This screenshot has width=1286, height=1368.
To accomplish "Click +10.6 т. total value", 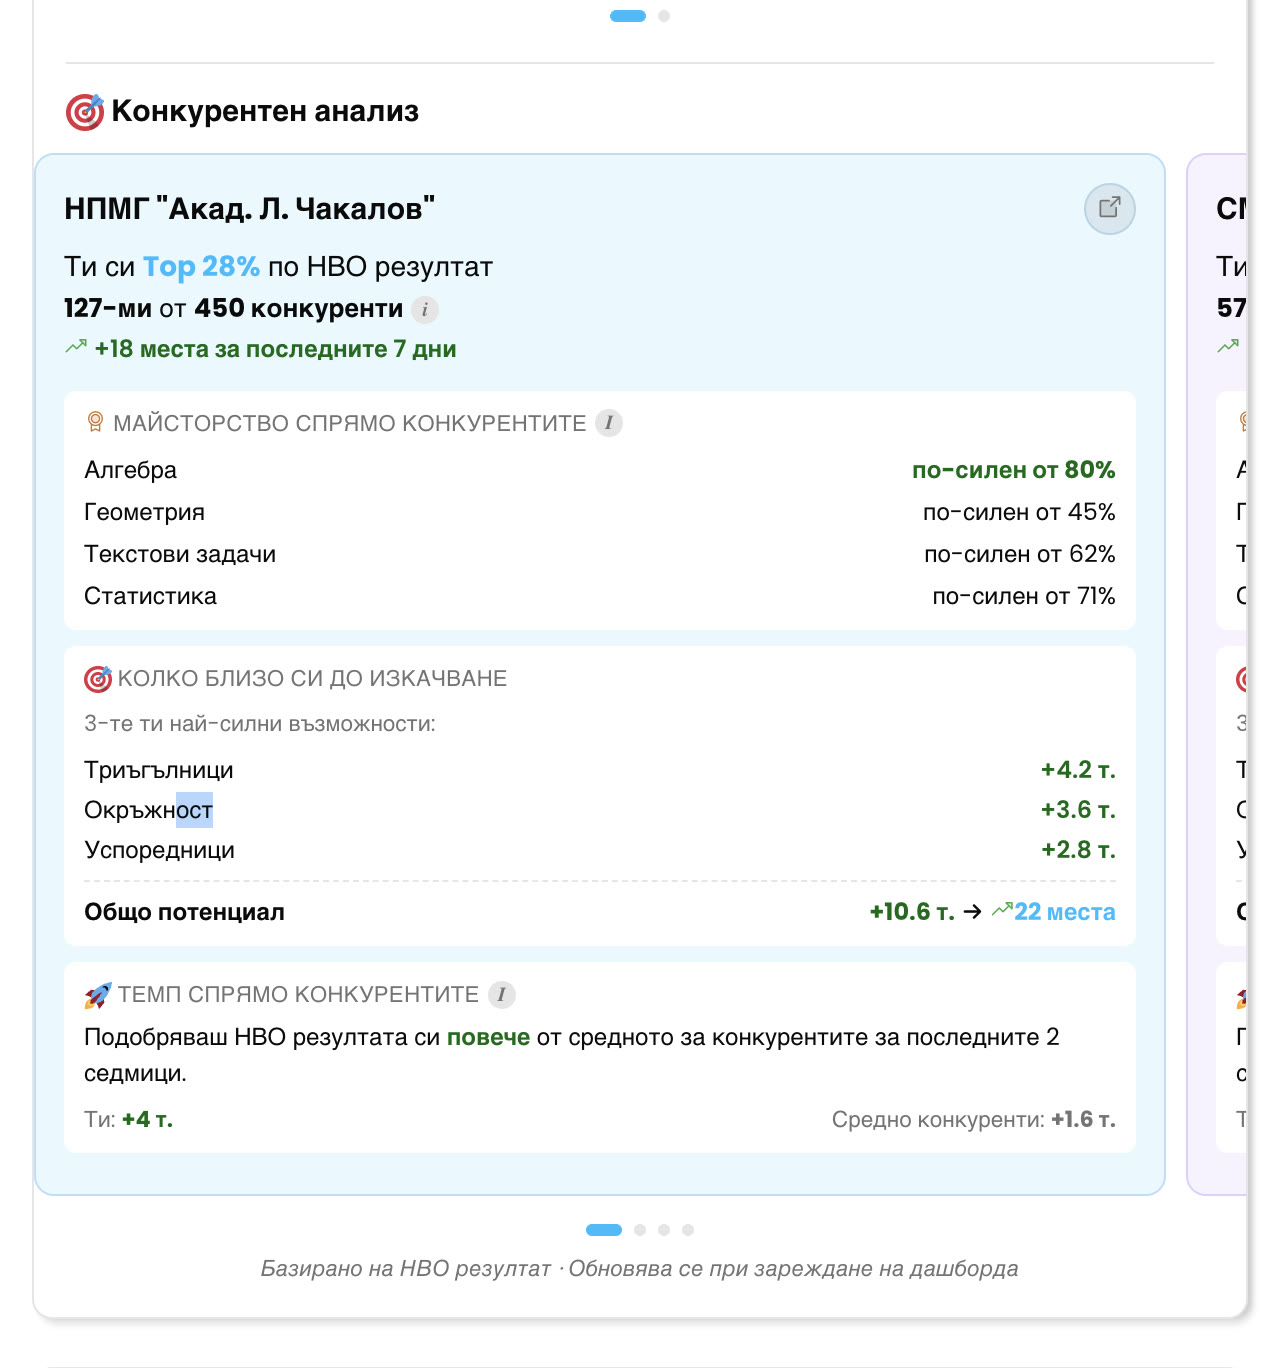I will [912, 912].
